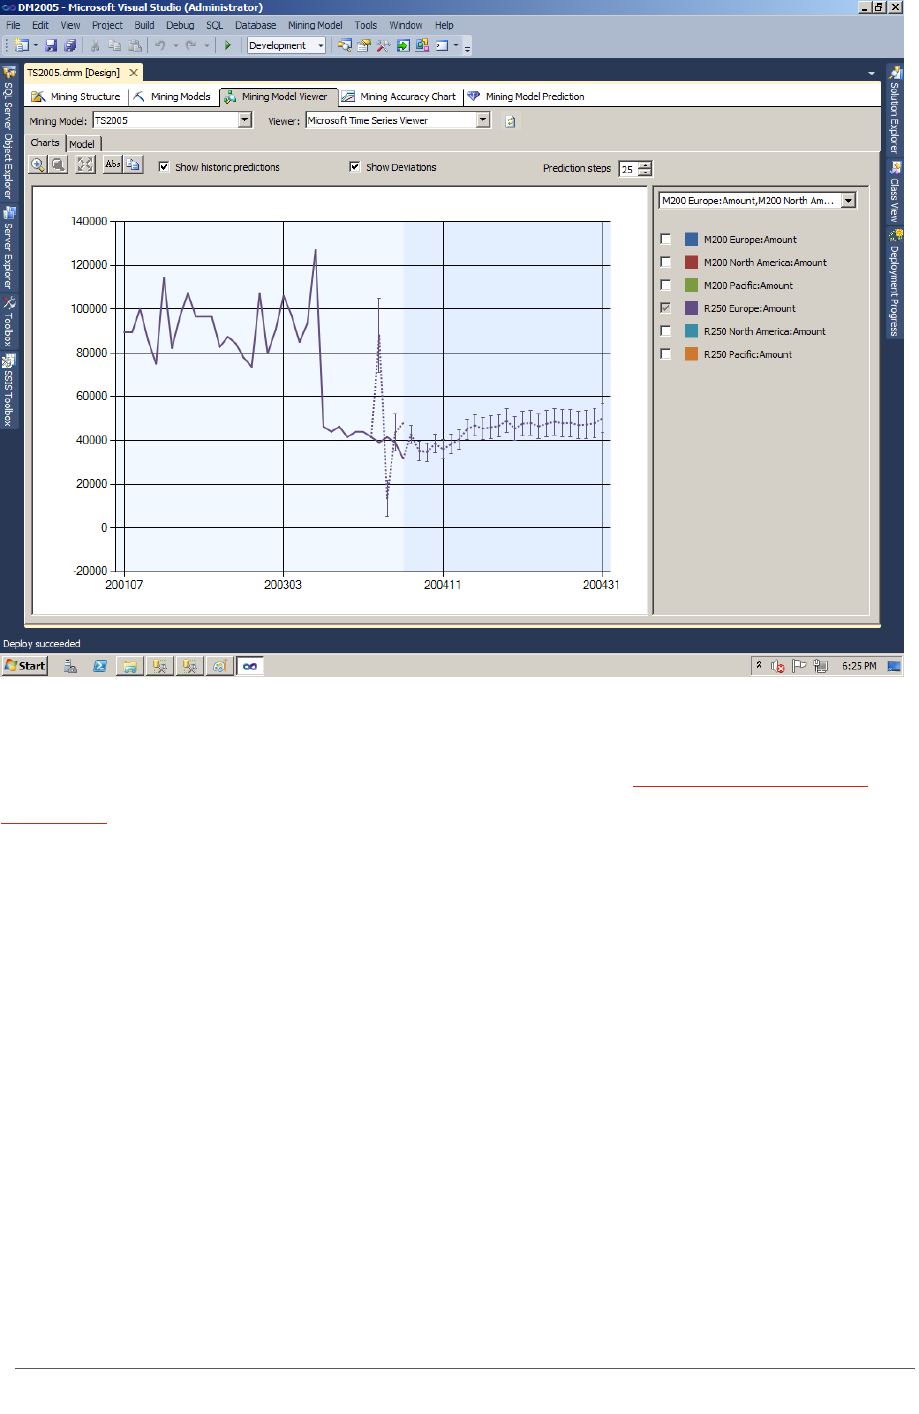Toggle absolute values with Abs icon

(x=113, y=165)
